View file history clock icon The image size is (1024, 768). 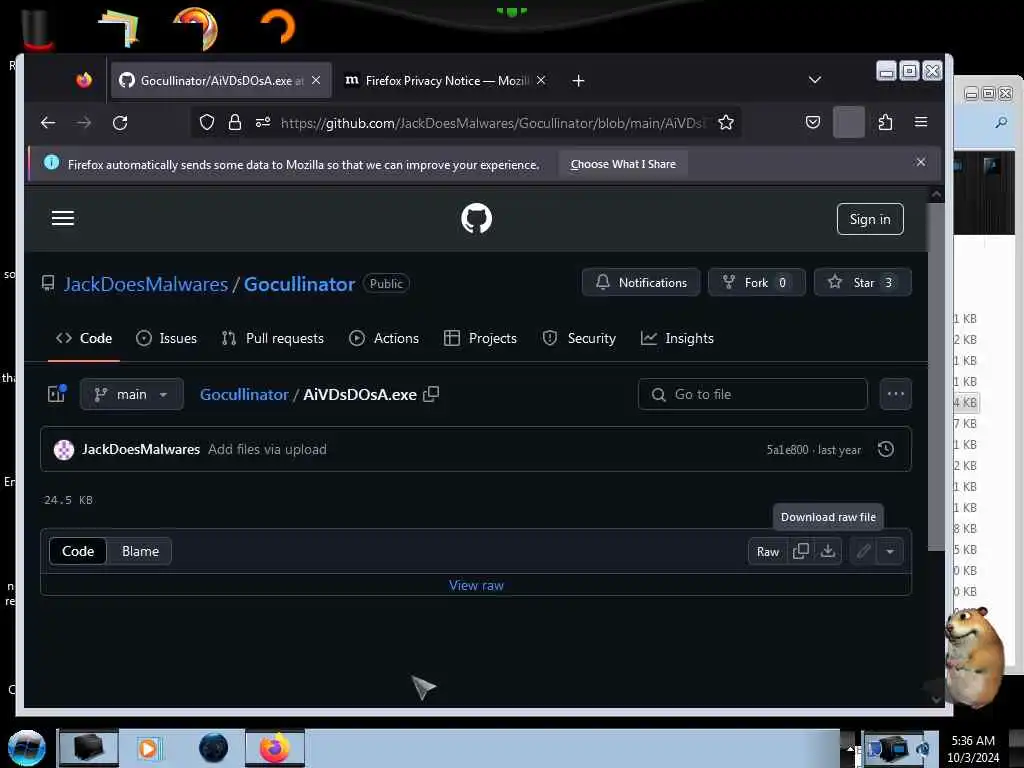click(x=886, y=449)
